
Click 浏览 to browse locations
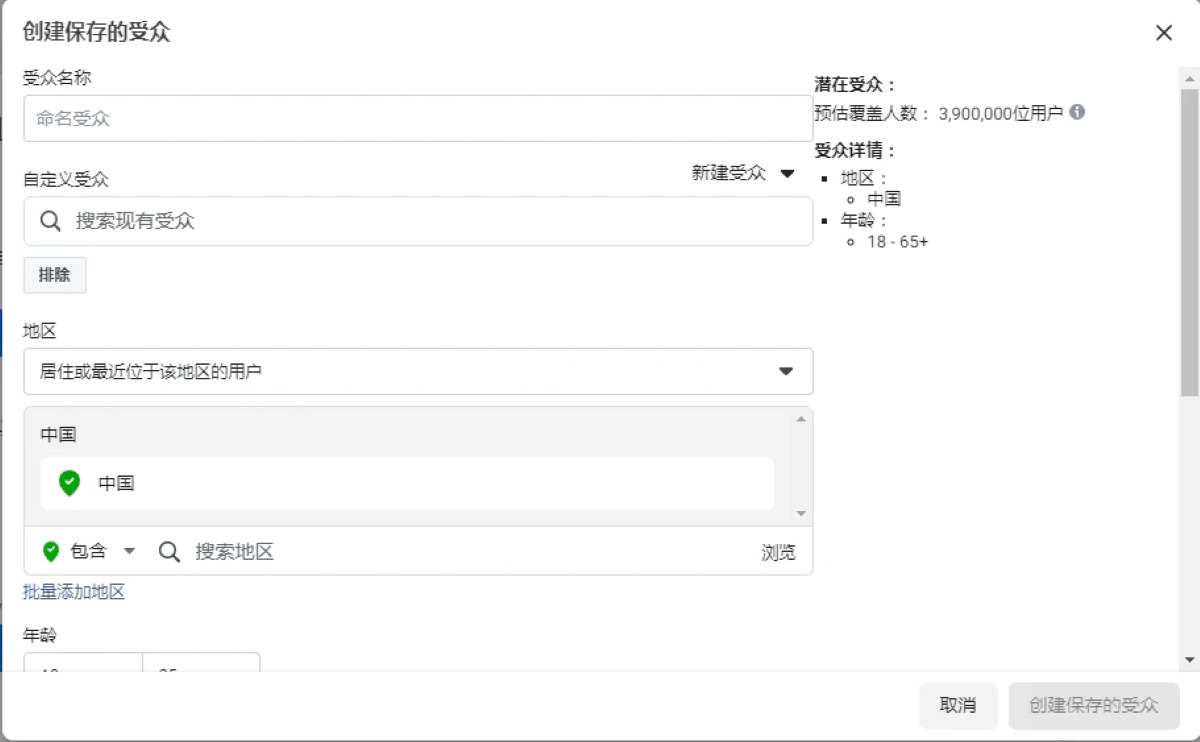(778, 551)
